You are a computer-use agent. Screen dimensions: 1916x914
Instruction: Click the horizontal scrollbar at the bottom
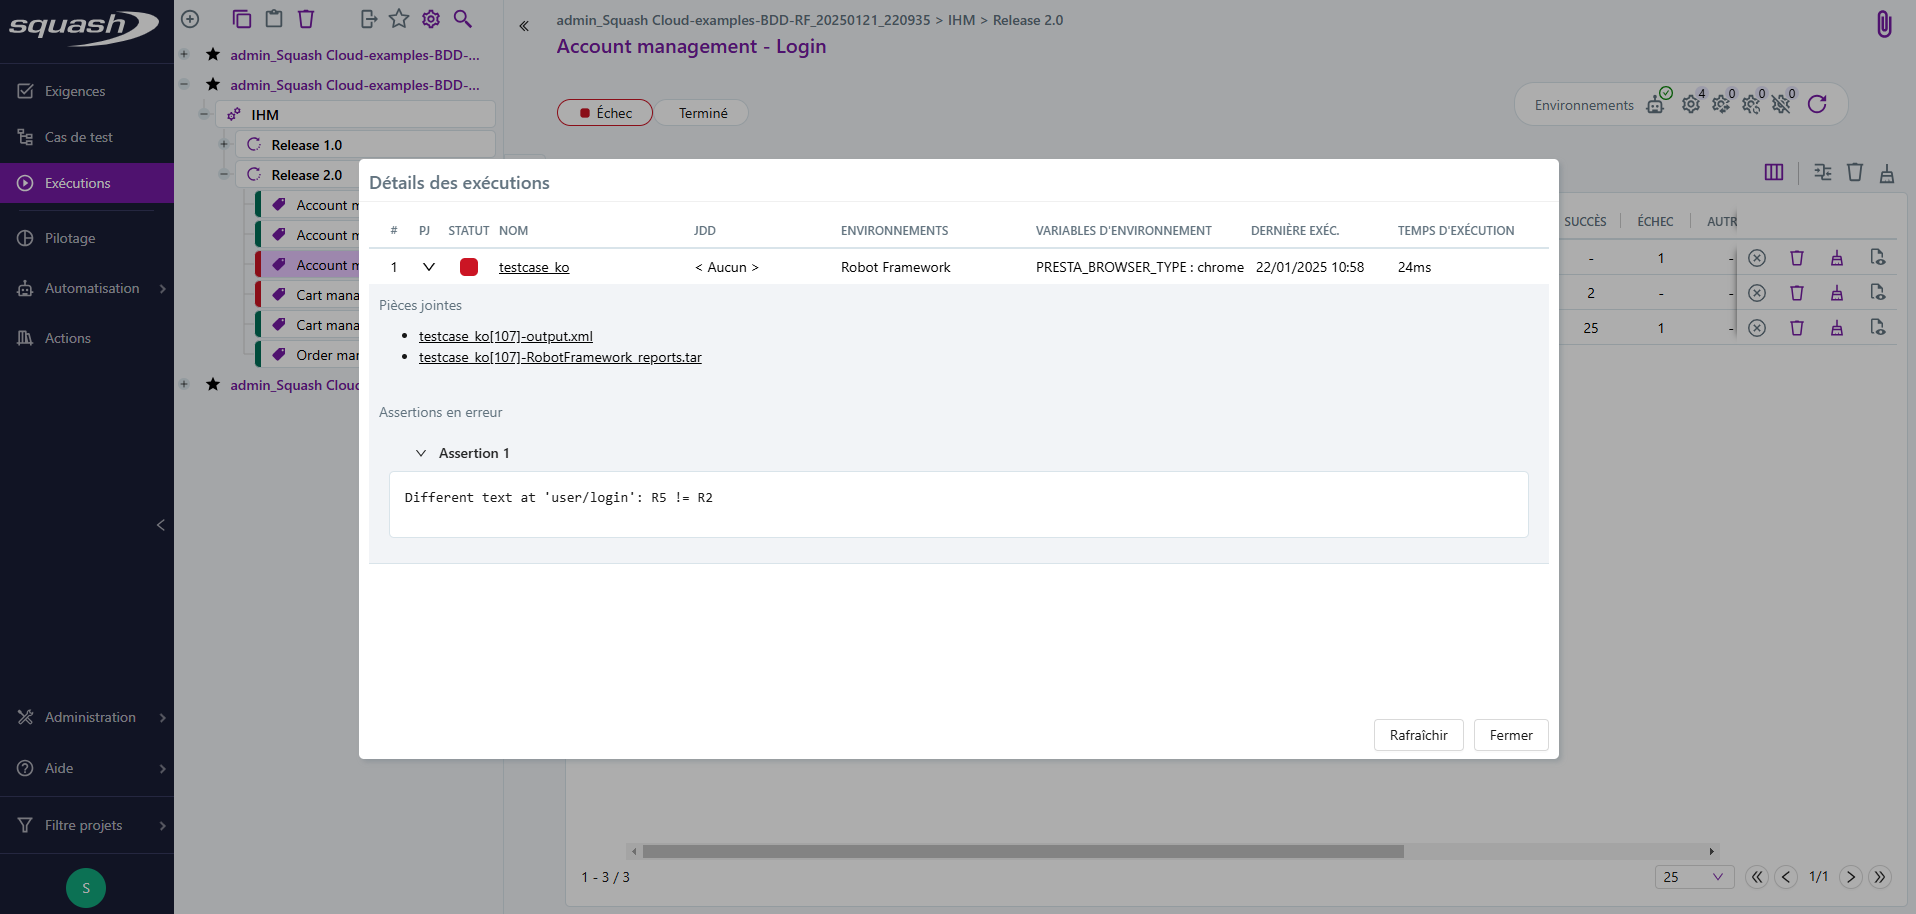[1020, 851]
